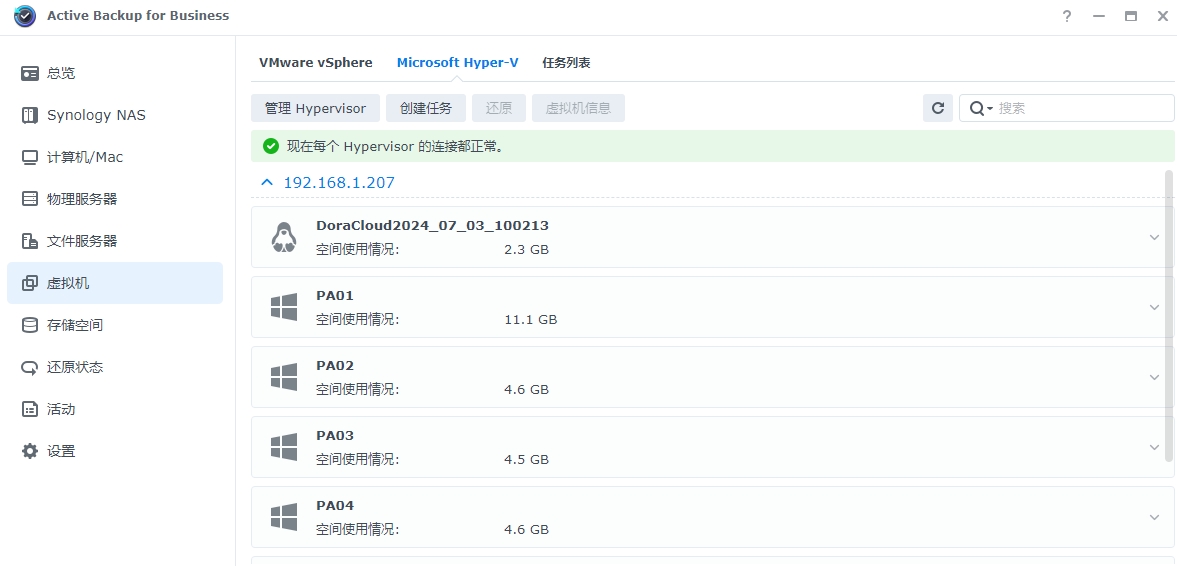This screenshot has height=566, width=1177.
Task: Click the 创建任务 create task button
Action: (x=426, y=108)
